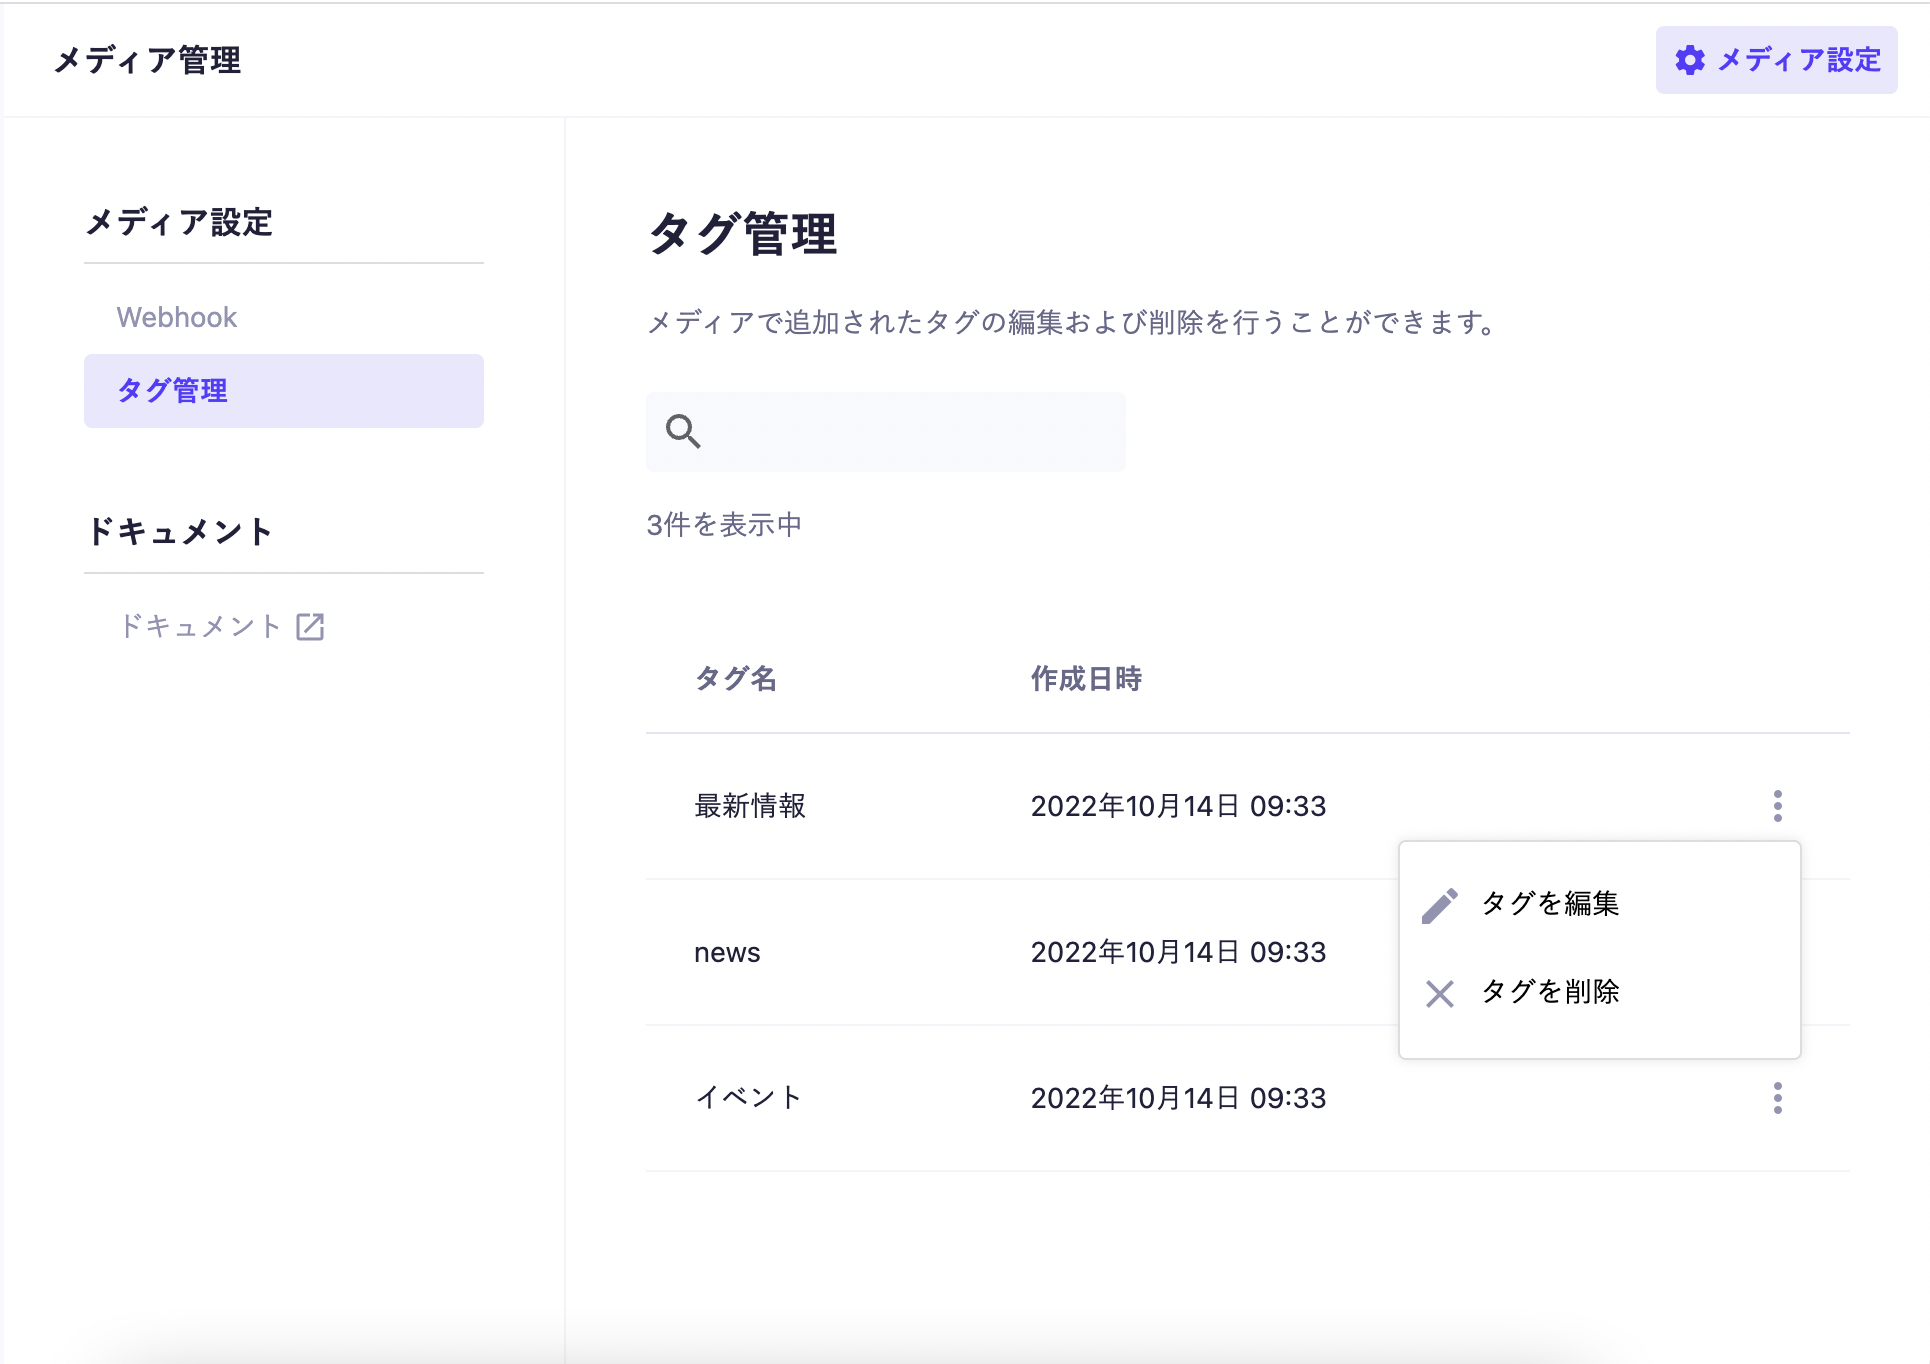Viewport: 1930px width, 1364px height.
Task: Select the news tag name
Action: (x=727, y=953)
